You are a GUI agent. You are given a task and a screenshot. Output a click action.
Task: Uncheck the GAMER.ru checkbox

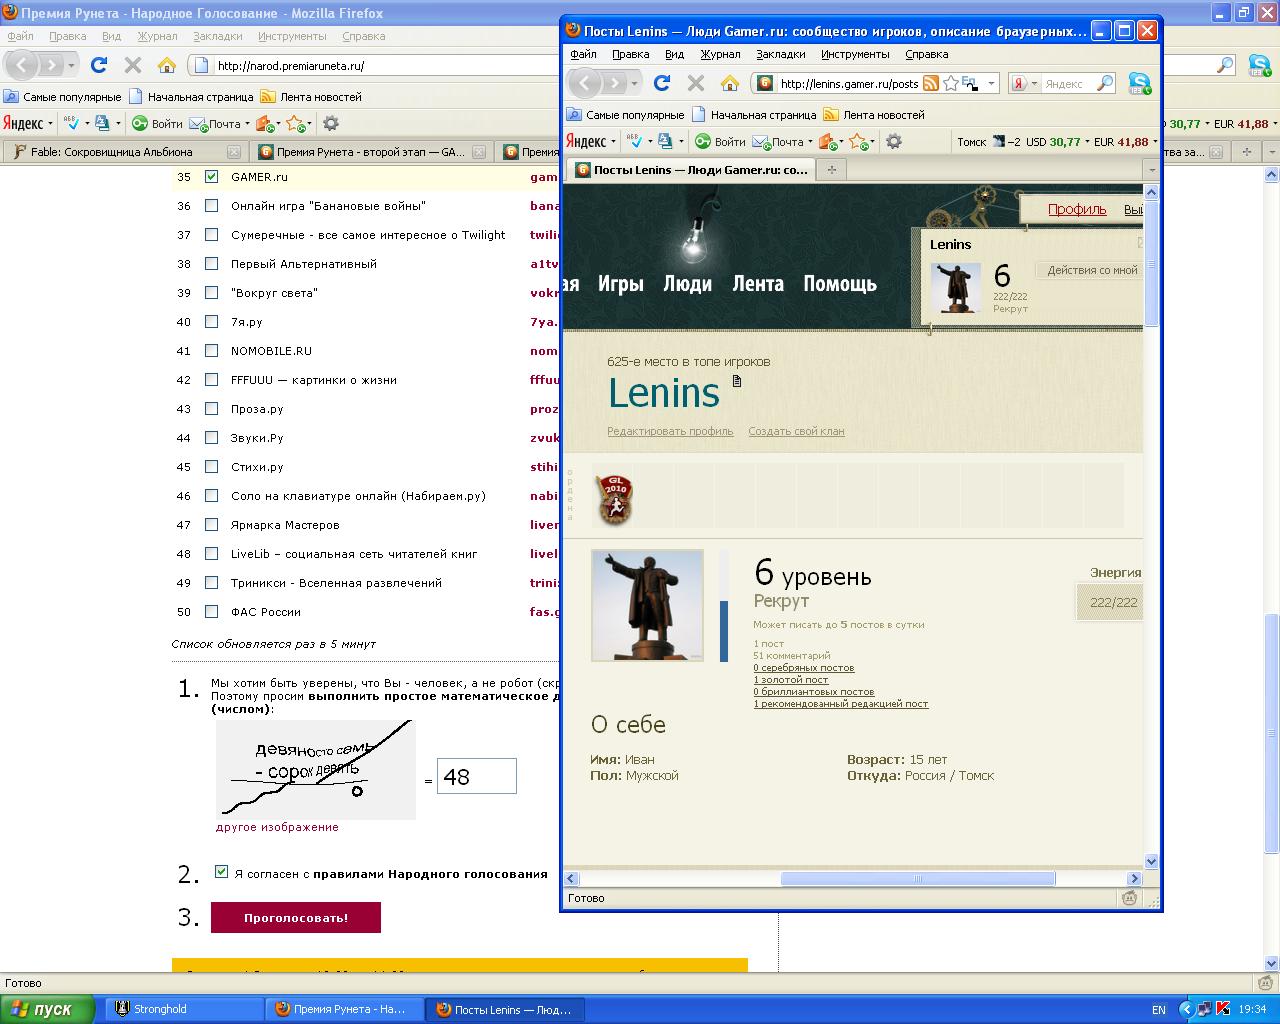(x=211, y=177)
